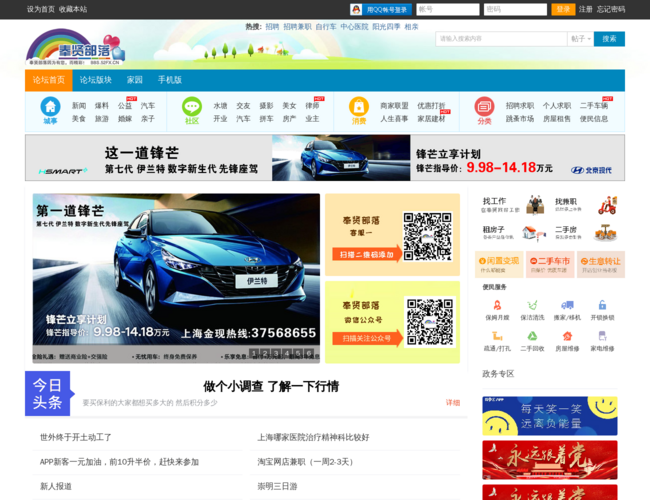Screen dimensions: 650x500
Task: Open the 招聘求职 classified link
Action: coord(520,106)
